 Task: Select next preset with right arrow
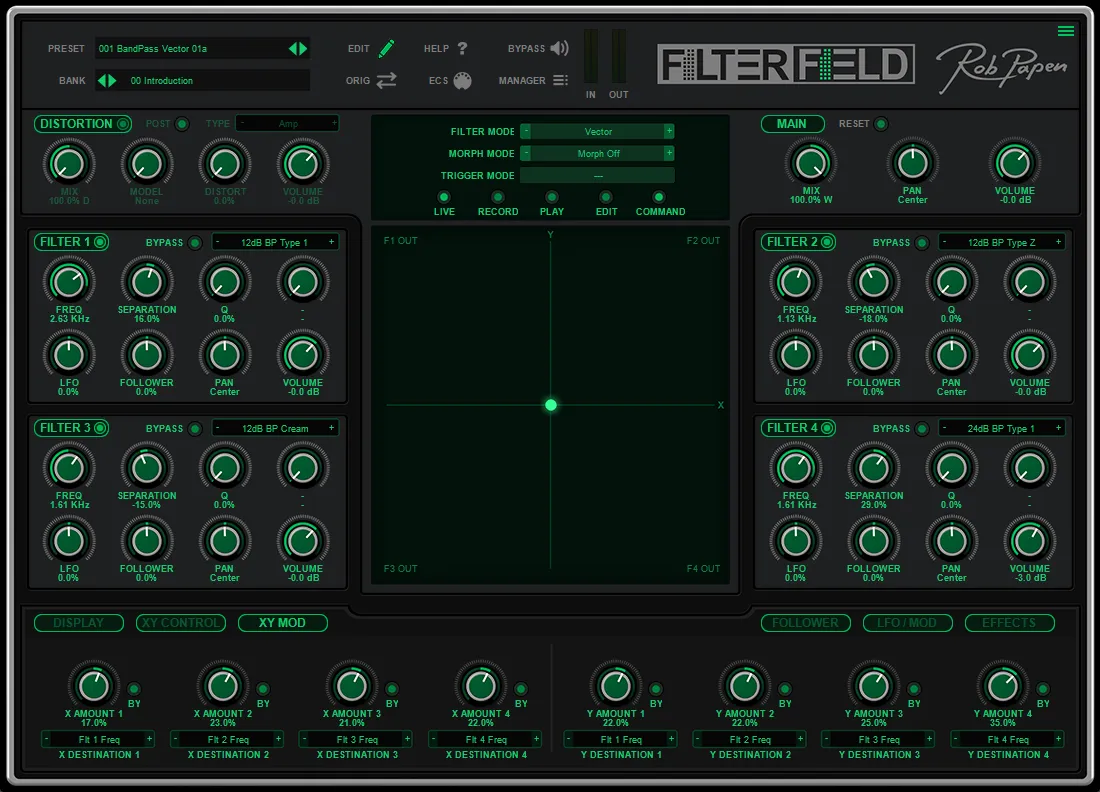pos(303,48)
